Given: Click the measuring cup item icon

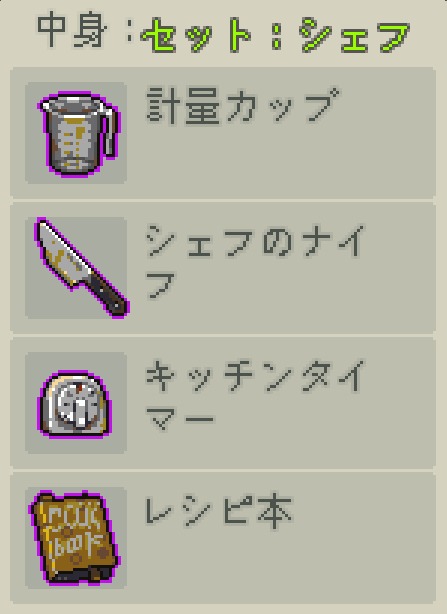Looking at the screenshot, I should coord(78,134).
